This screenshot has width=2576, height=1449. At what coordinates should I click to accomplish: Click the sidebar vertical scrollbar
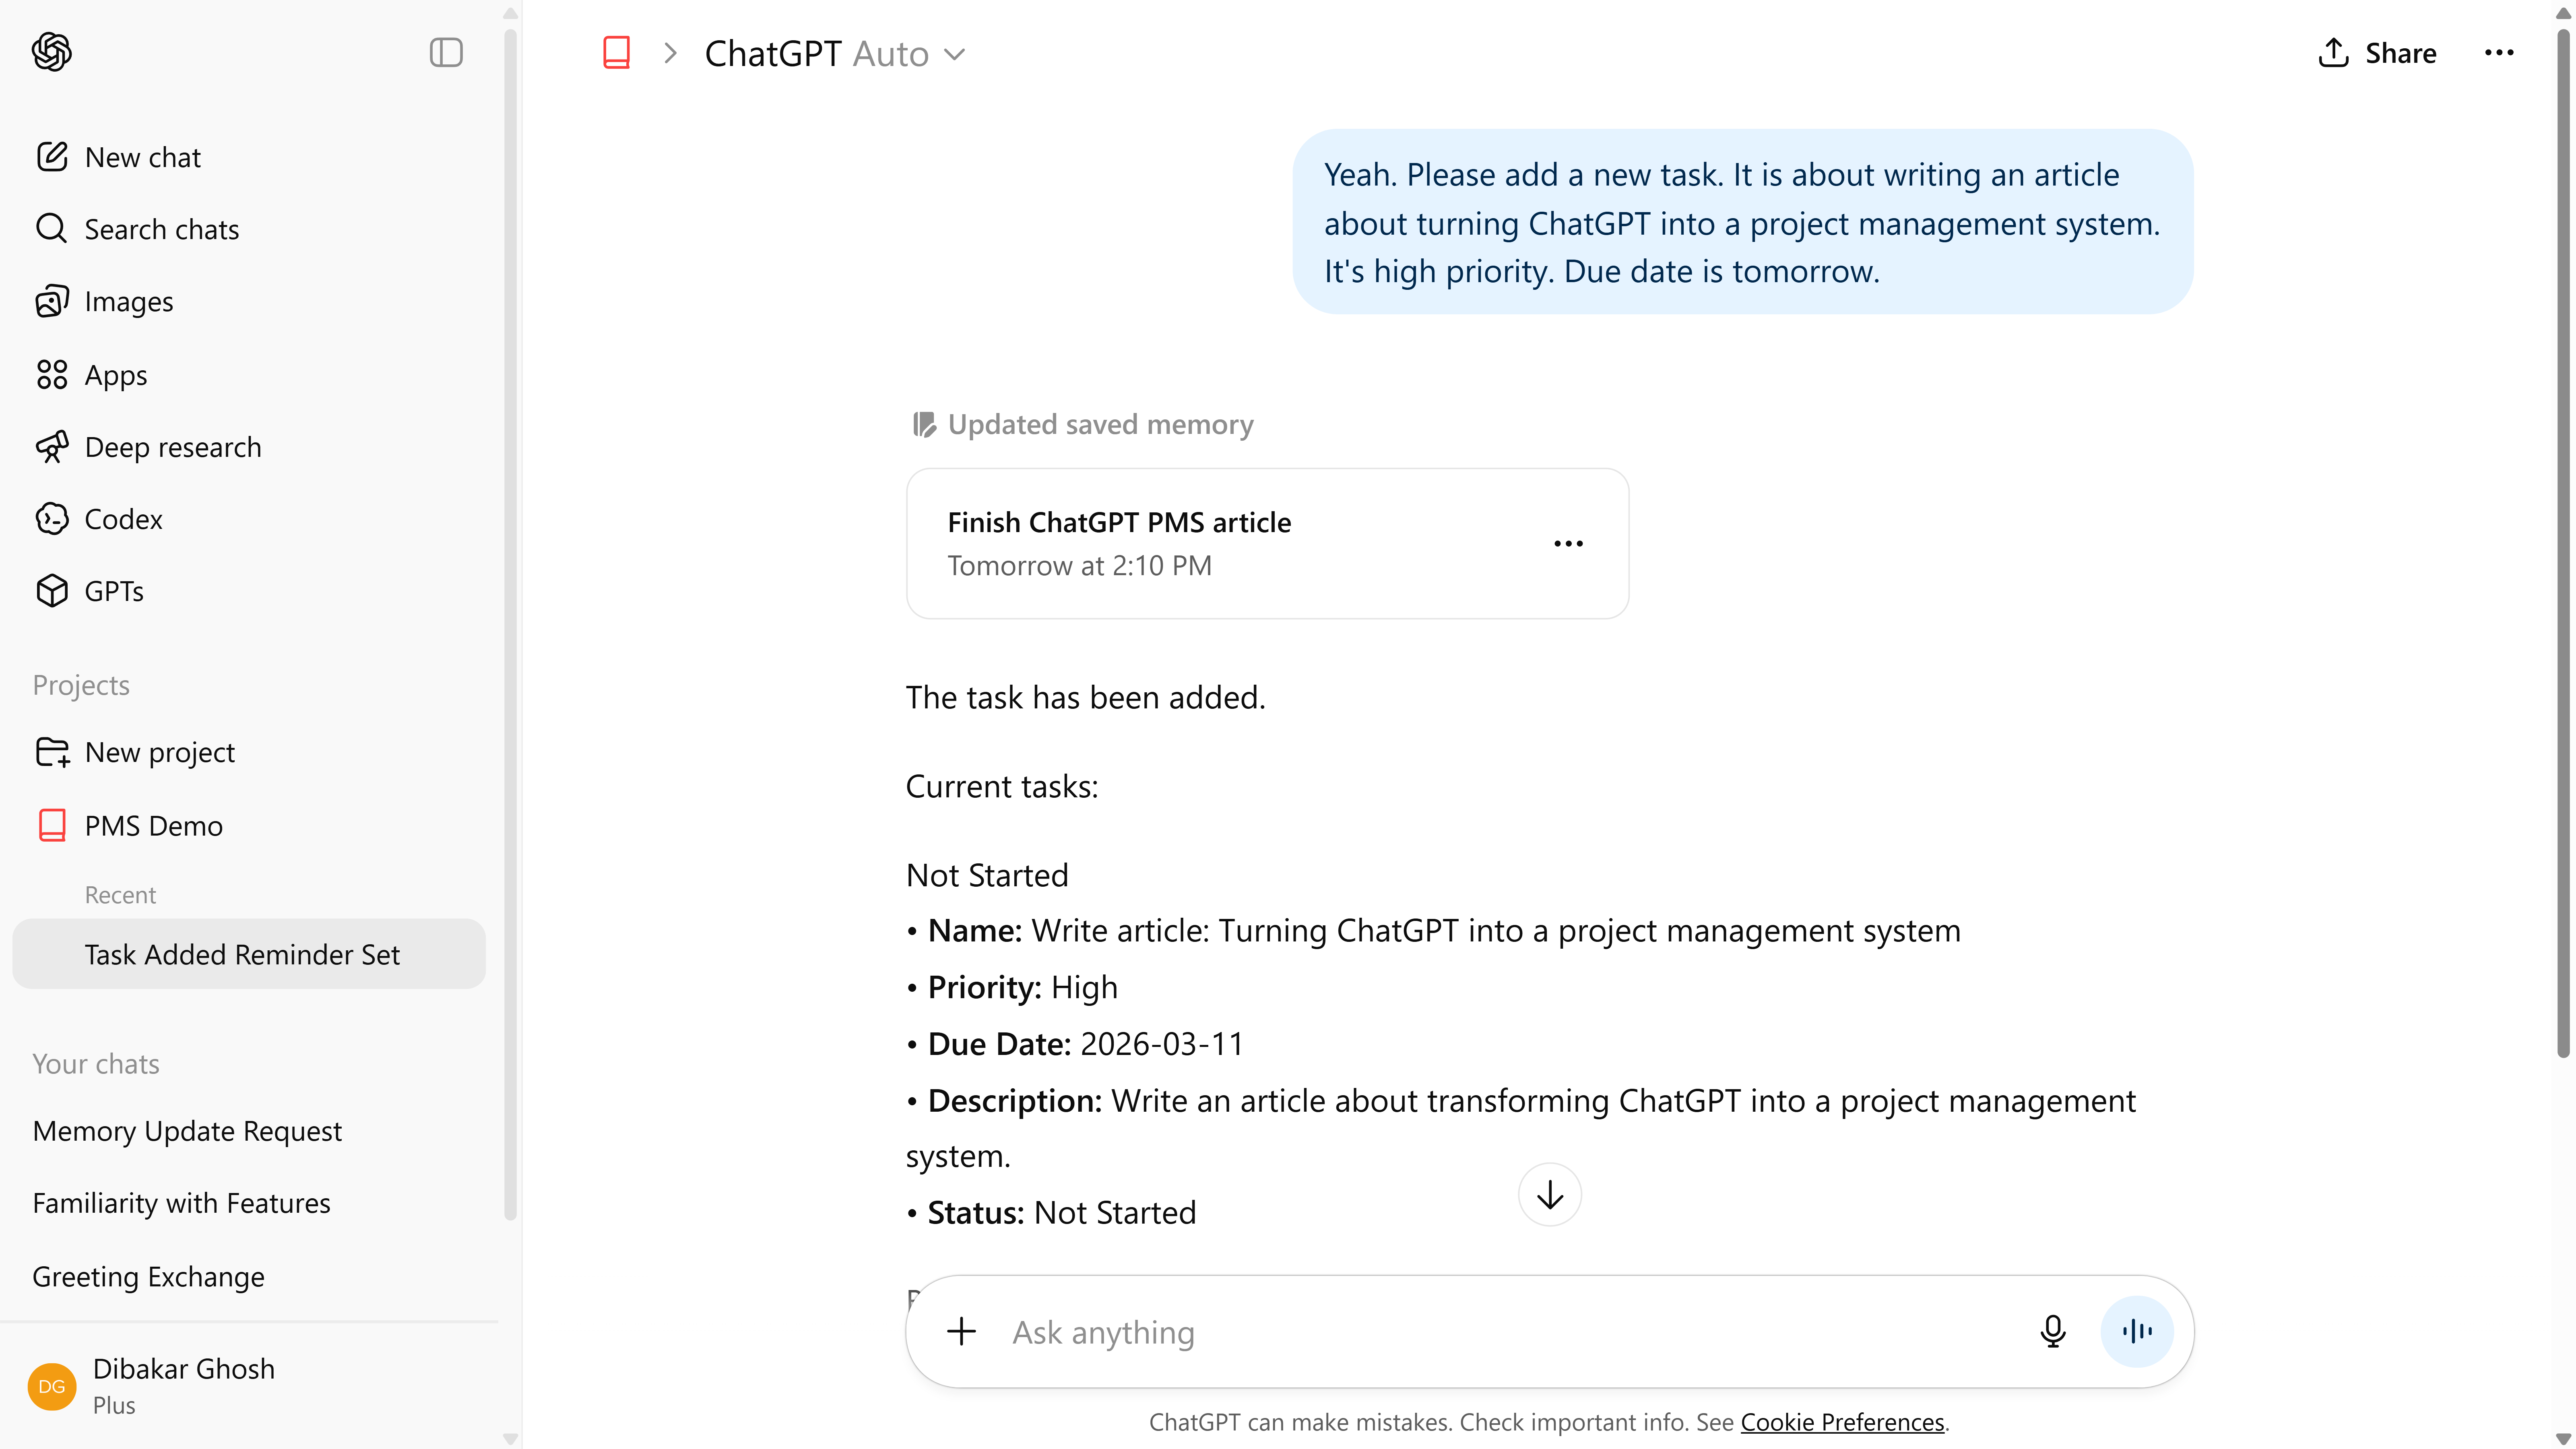click(510, 625)
